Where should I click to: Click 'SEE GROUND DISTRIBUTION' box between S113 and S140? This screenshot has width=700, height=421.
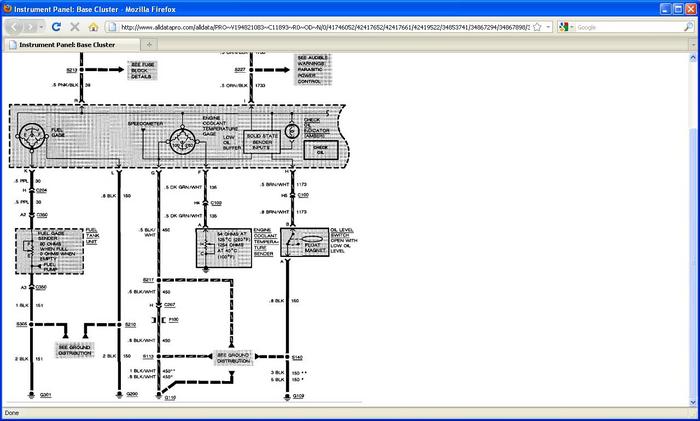tap(233, 358)
